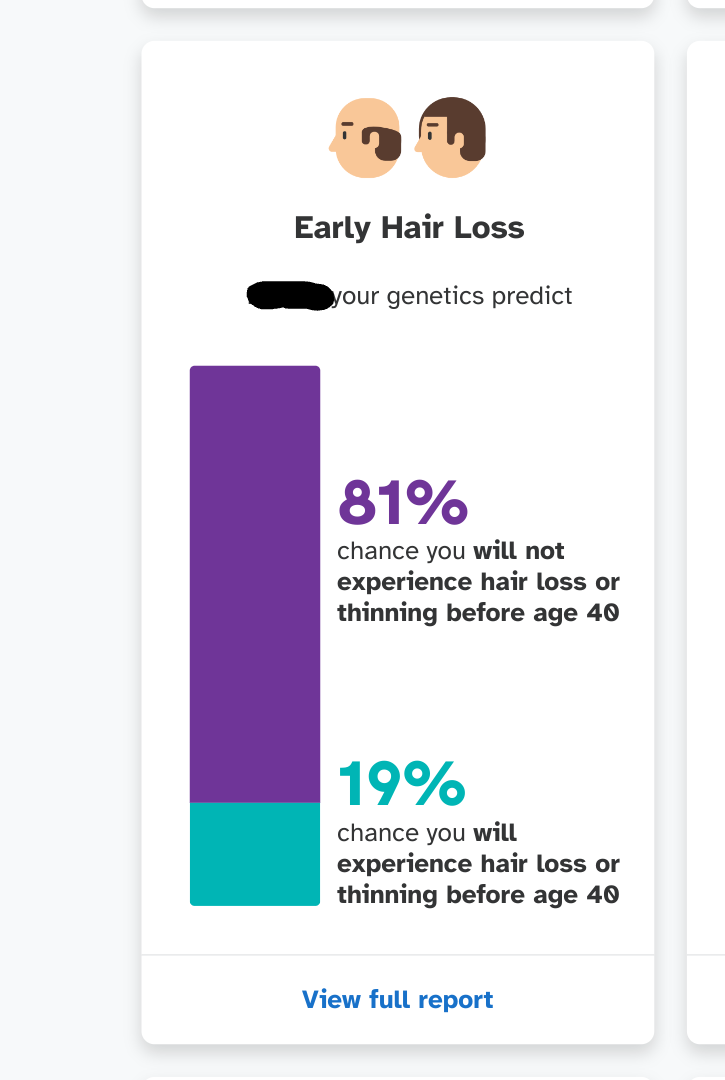Select the partially visible card at right edge
This screenshot has width=725, height=1080.
[x=706, y=542]
